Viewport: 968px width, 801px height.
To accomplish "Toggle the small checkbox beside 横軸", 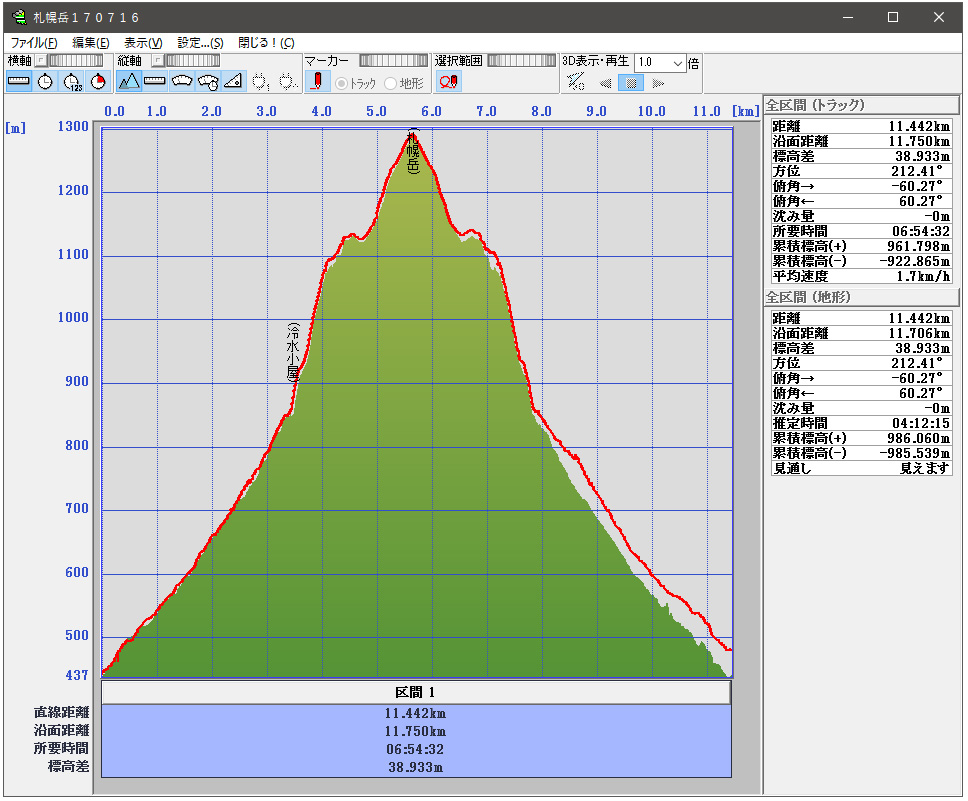I will [41, 60].
